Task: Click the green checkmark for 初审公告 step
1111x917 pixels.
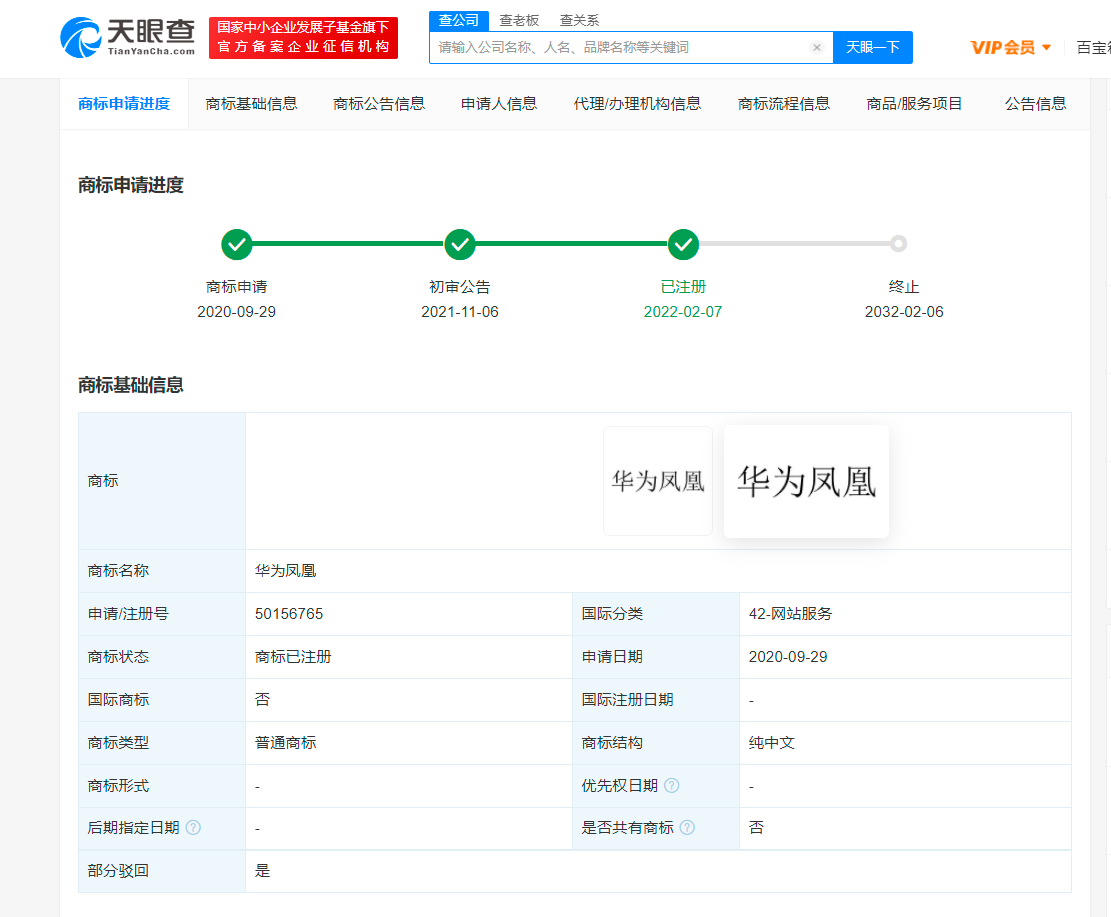Action: [x=460, y=243]
